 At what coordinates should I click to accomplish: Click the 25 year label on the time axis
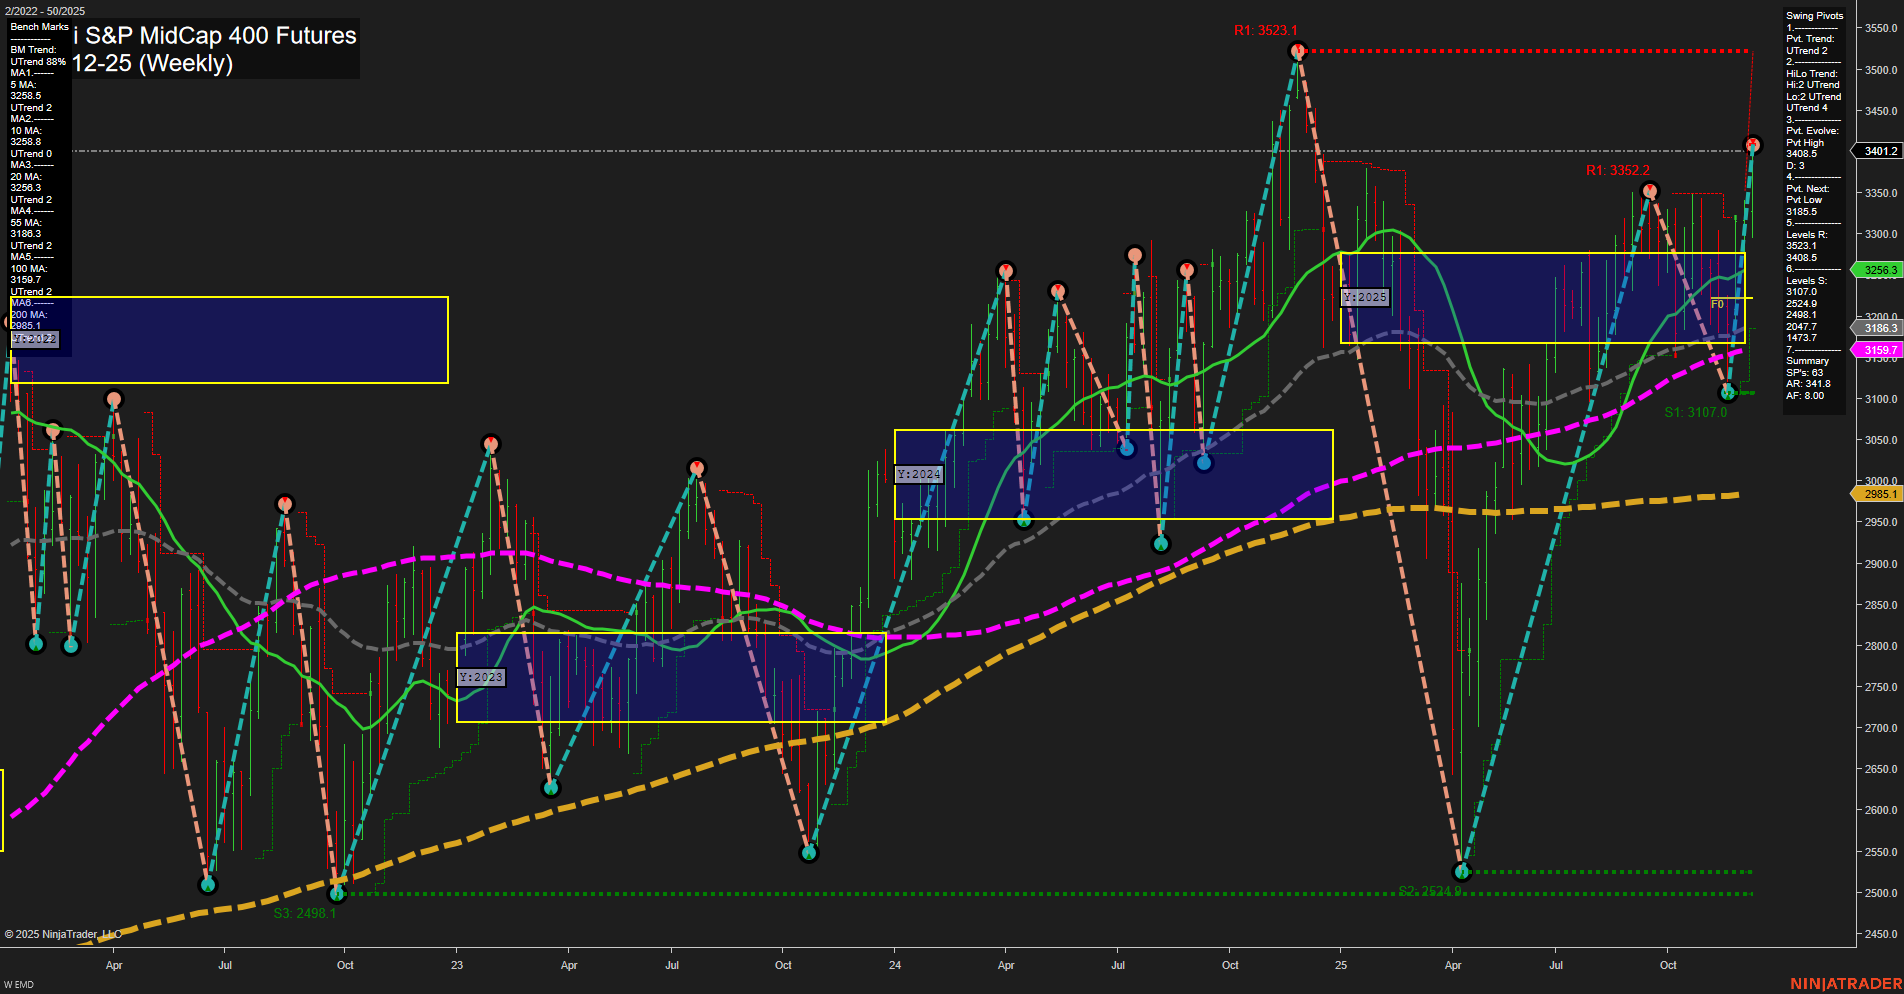click(1341, 965)
